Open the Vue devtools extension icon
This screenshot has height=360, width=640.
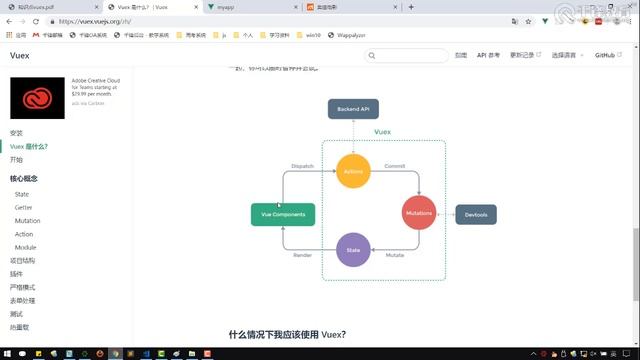(x=545, y=21)
